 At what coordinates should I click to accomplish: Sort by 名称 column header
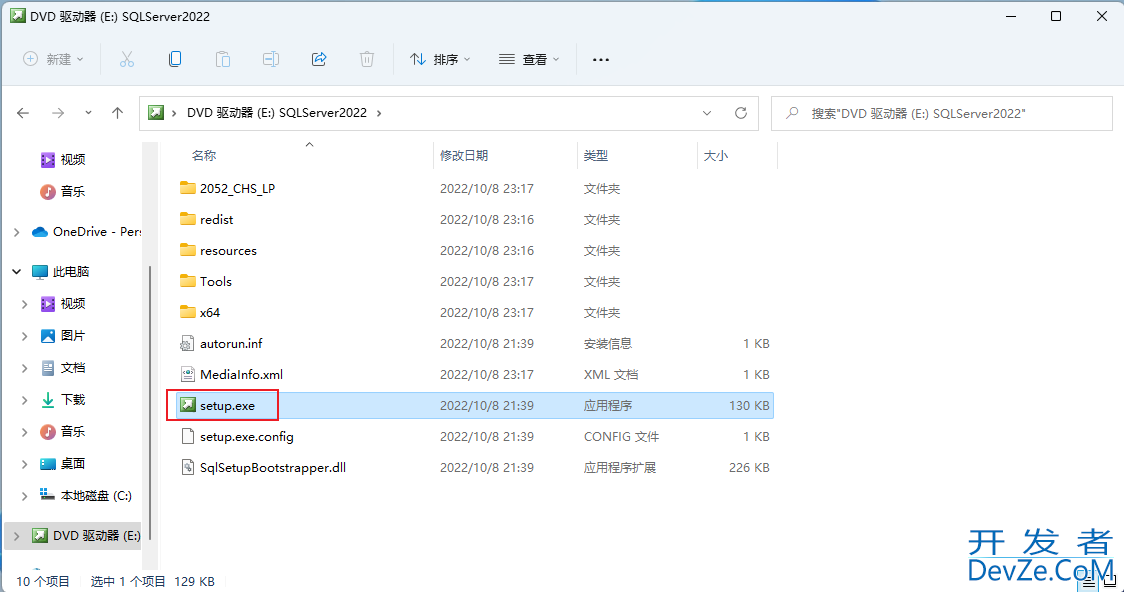(204, 156)
